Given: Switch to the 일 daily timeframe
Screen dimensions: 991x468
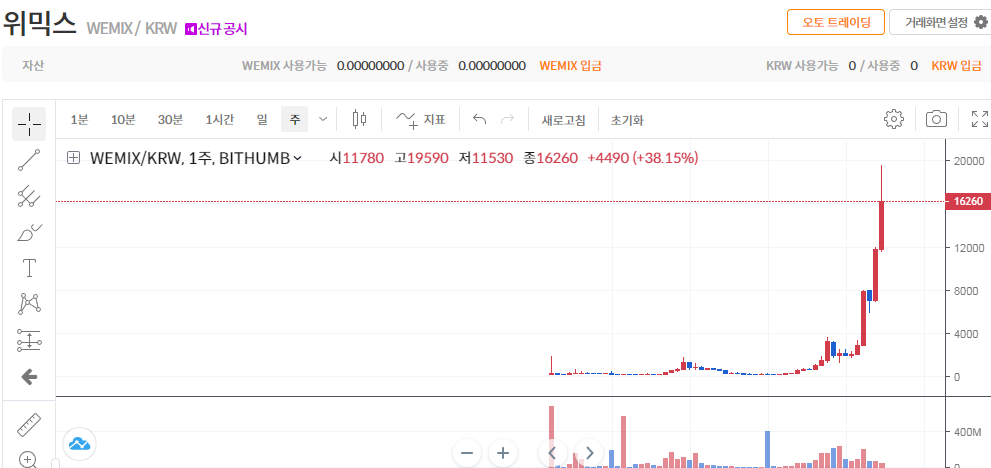Looking at the screenshot, I should [x=262, y=120].
